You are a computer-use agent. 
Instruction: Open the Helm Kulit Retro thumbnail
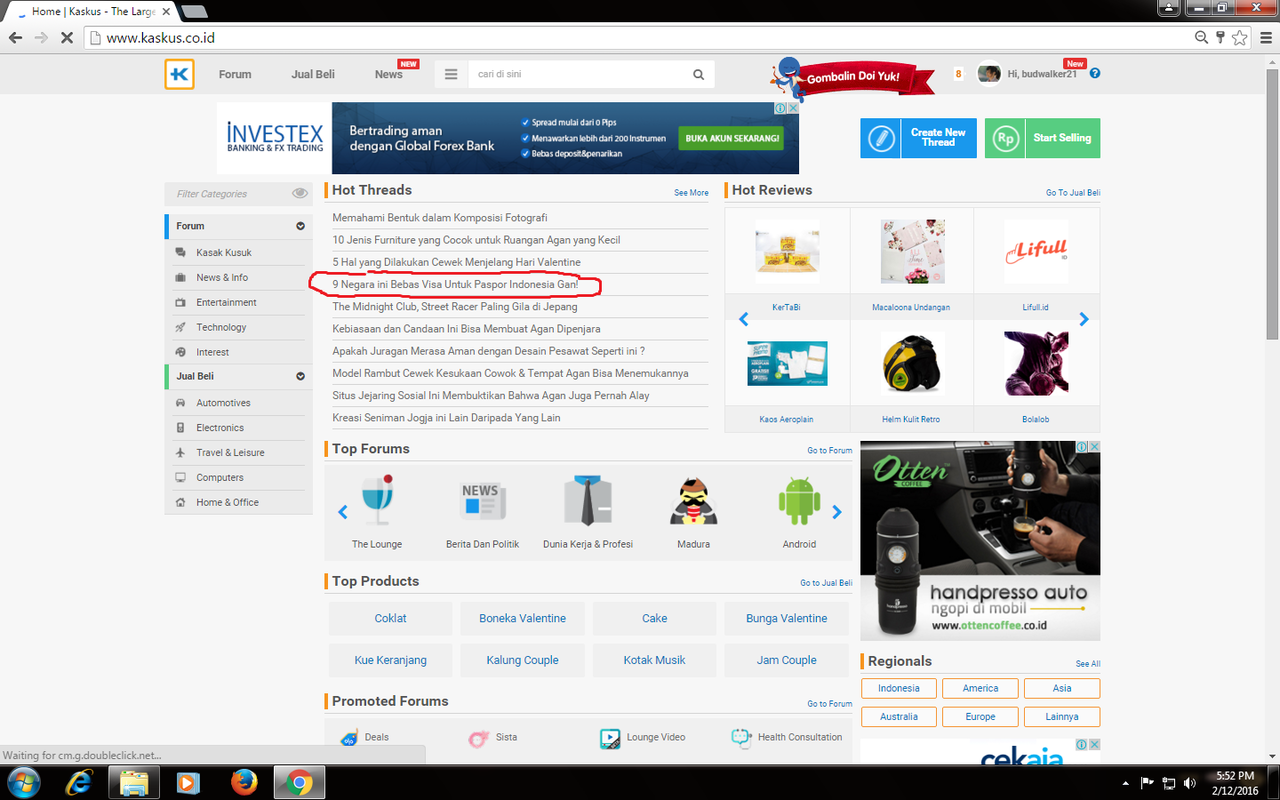pyautogui.click(x=912, y=364)
